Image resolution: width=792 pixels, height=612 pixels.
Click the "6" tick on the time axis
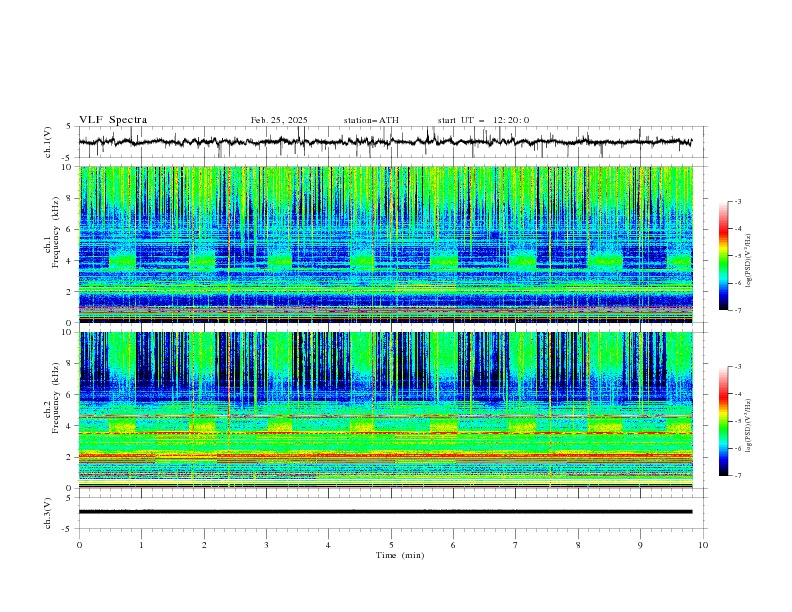pyautogui.click(x=453, y=545)
